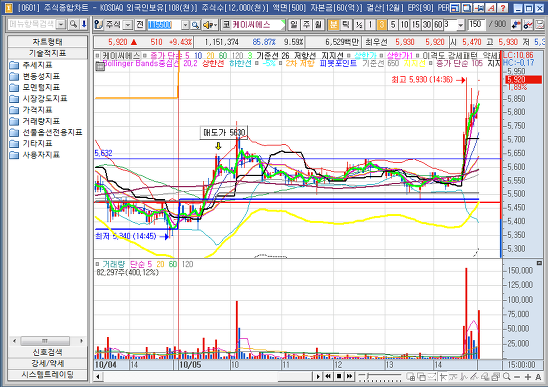548x387 pixels.
Task: Click the left panel horizontal scrollbar thumb
Action: click(45, 341)
